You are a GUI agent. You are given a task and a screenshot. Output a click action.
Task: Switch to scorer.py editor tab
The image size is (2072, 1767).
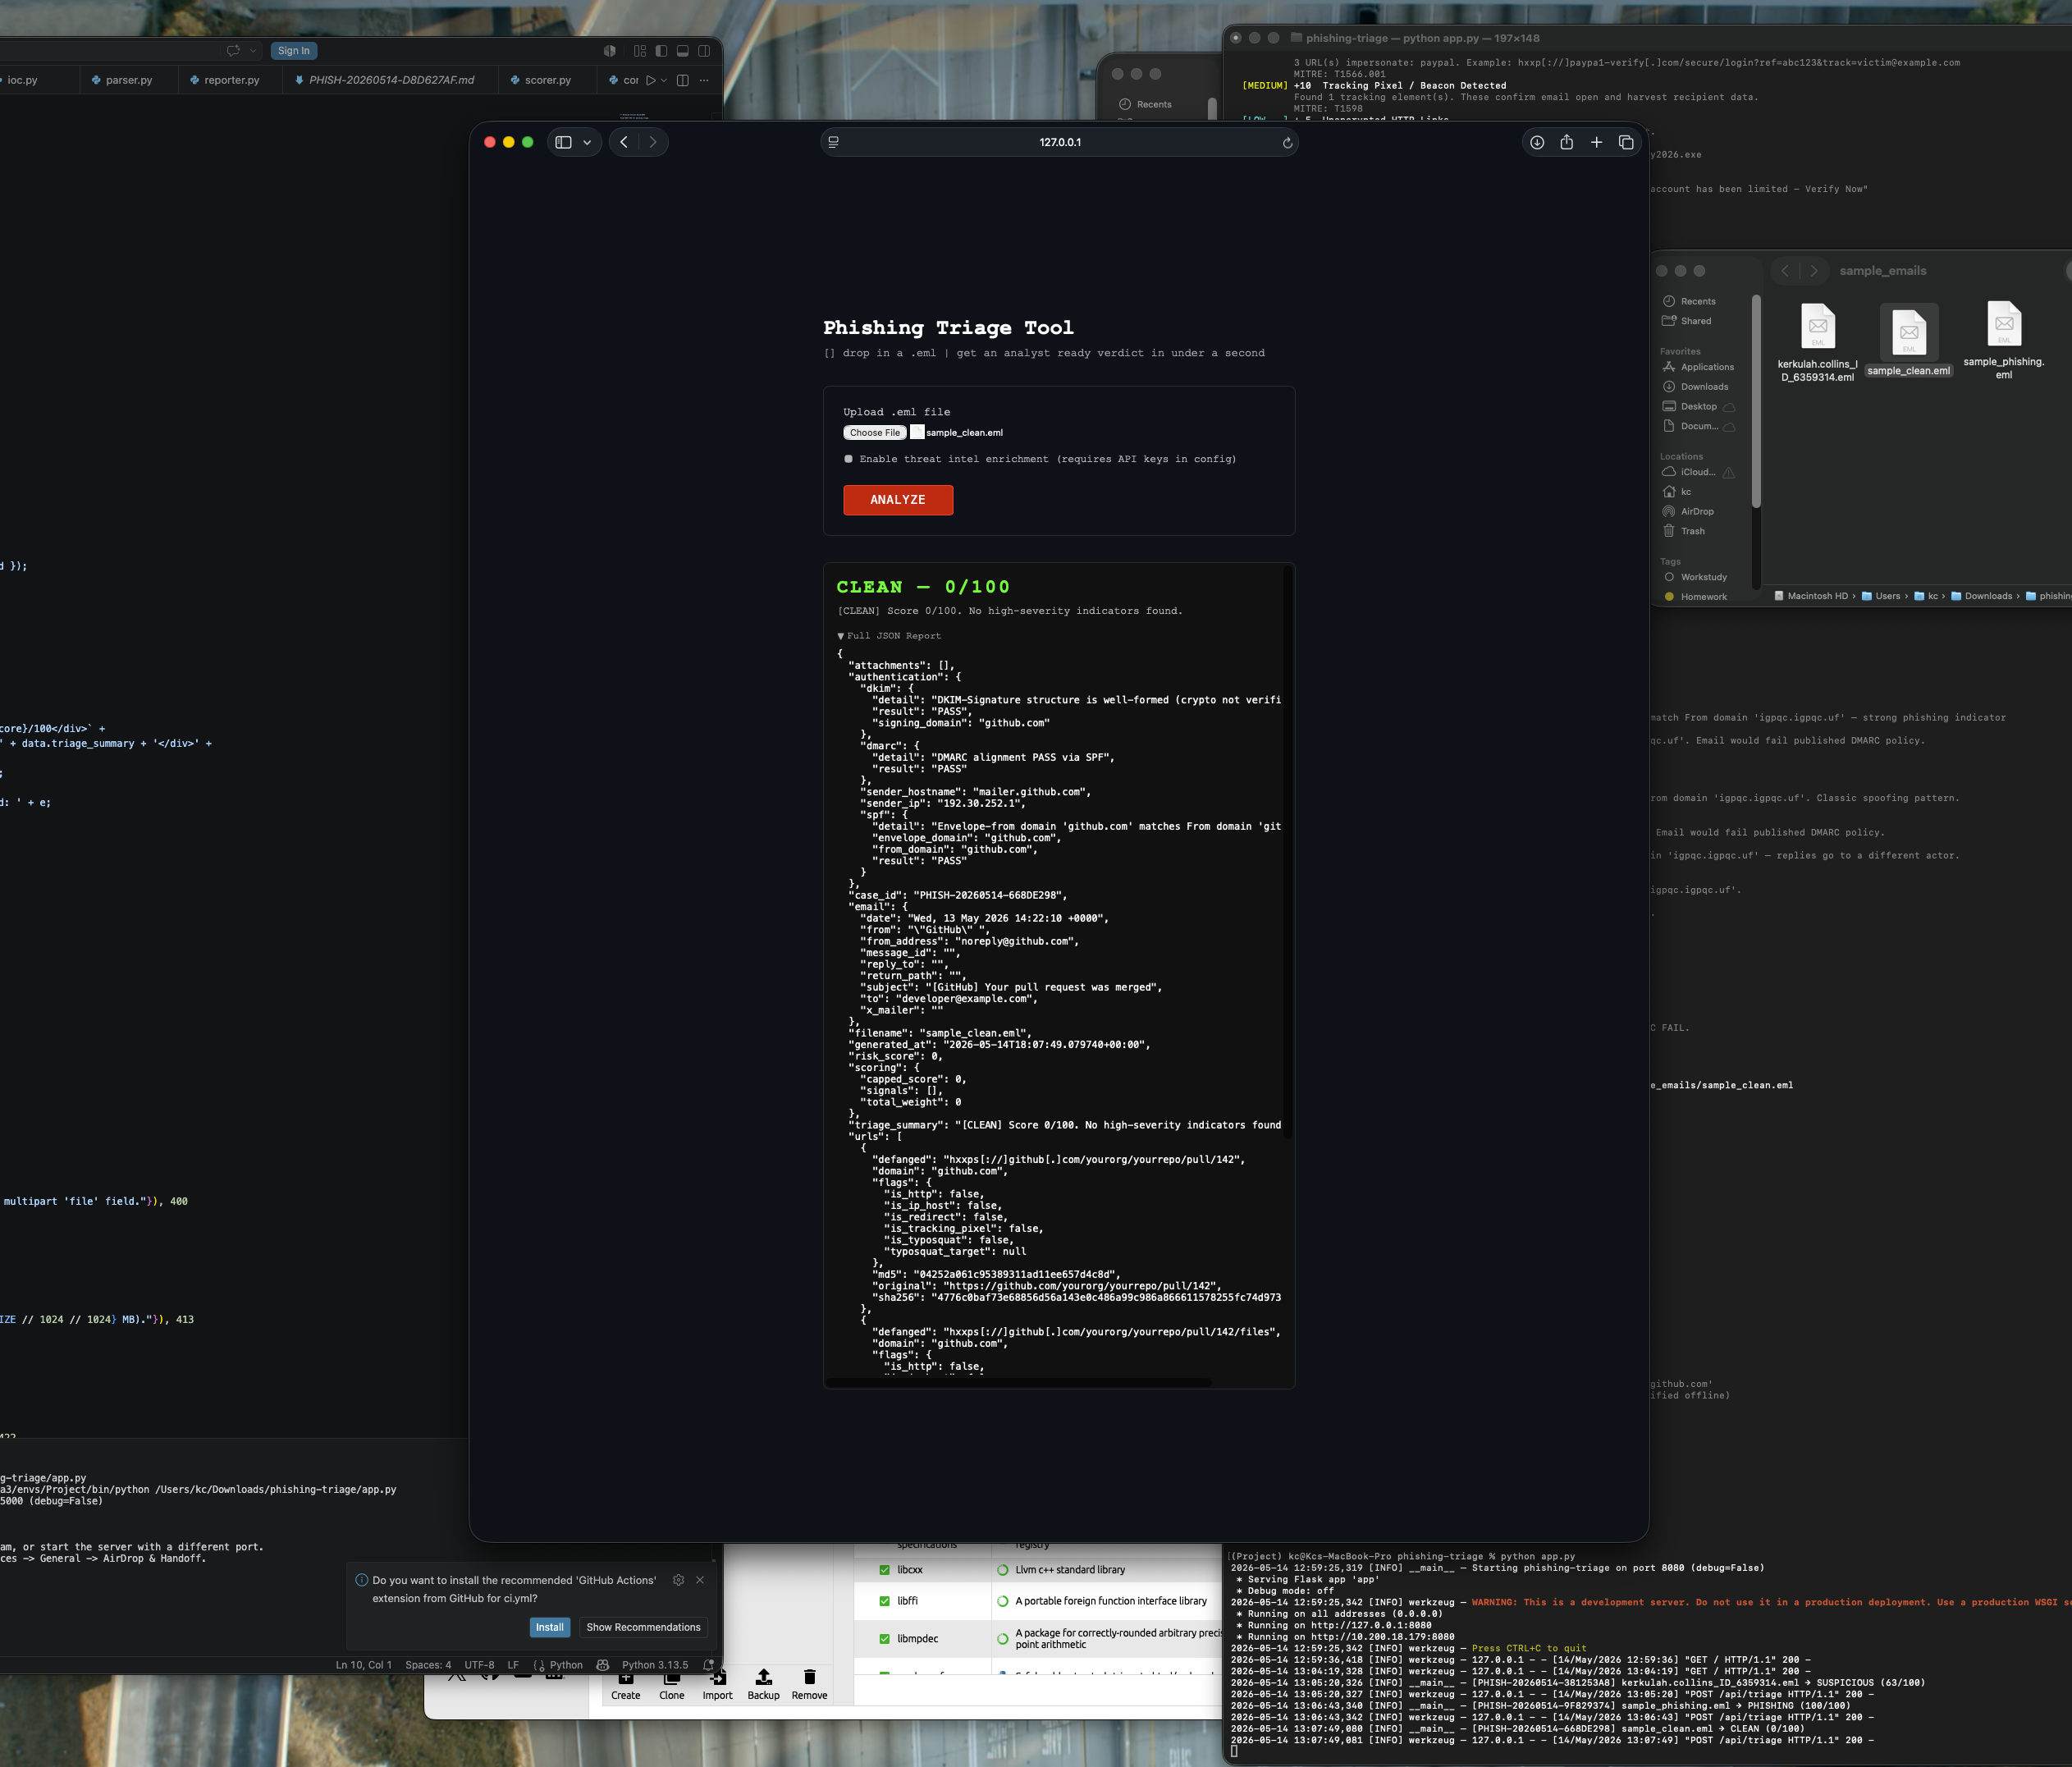[540, 80]
